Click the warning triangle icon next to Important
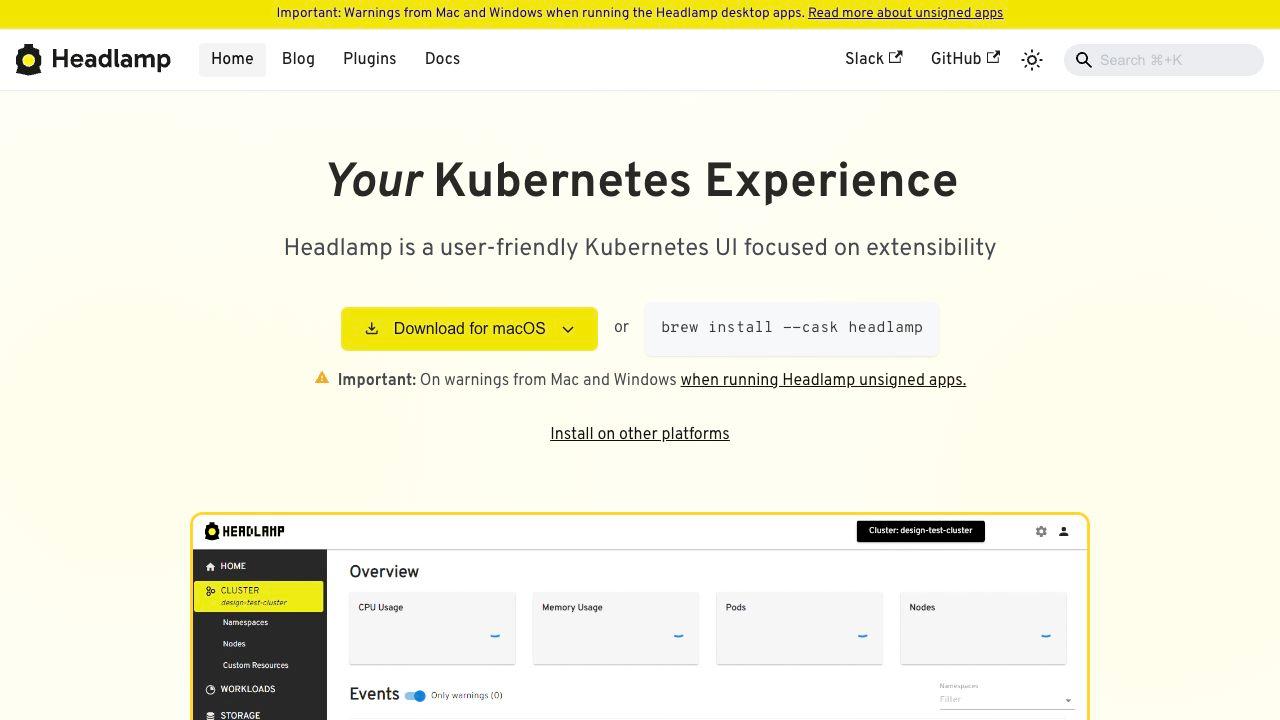This screenshot has width=1280, height=720. coord(322,378)
